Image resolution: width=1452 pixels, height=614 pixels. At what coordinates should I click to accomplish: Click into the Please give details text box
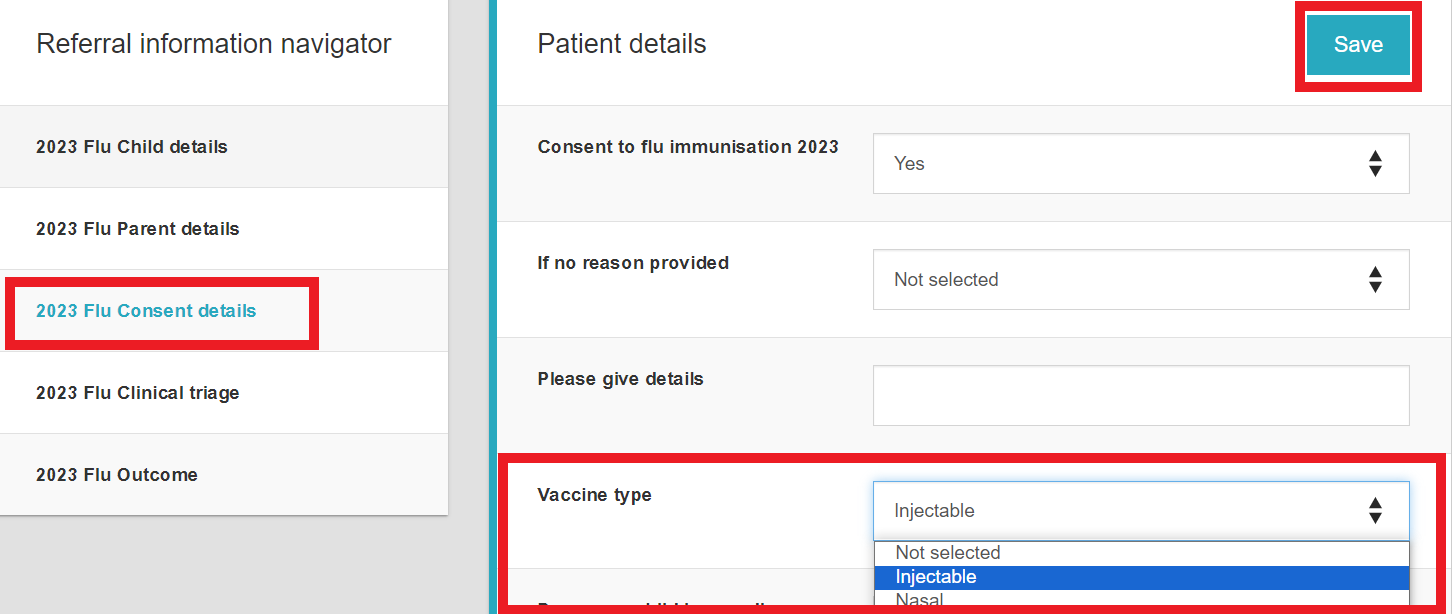(x=1141, y=395)
